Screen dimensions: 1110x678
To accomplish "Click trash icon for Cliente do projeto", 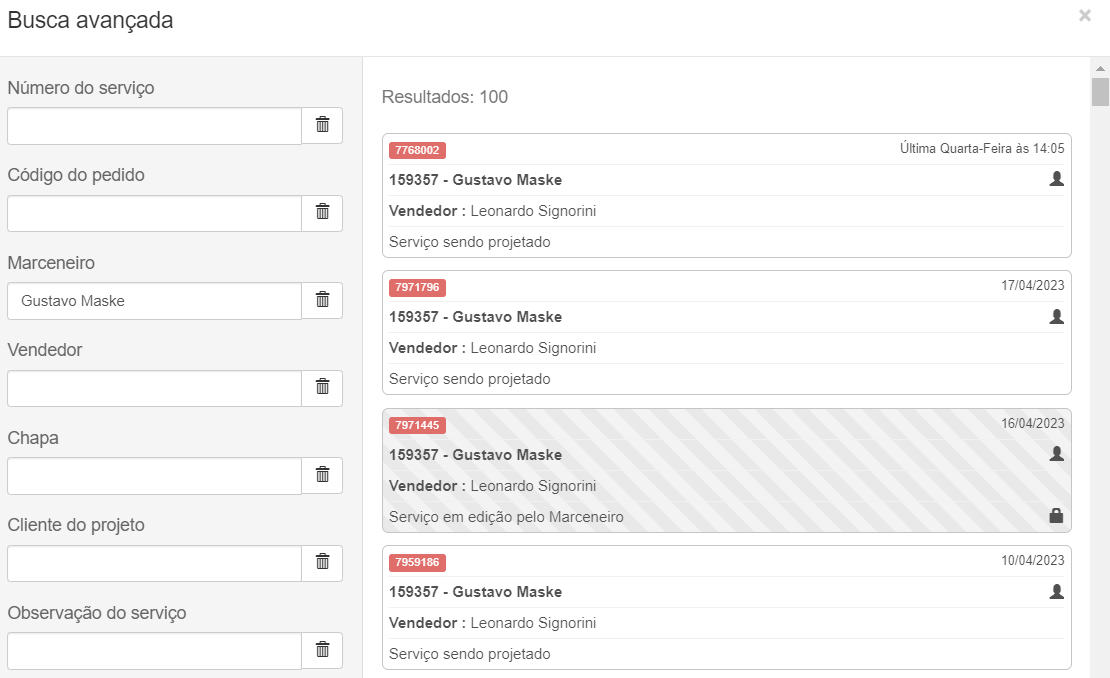I will 322,562.
